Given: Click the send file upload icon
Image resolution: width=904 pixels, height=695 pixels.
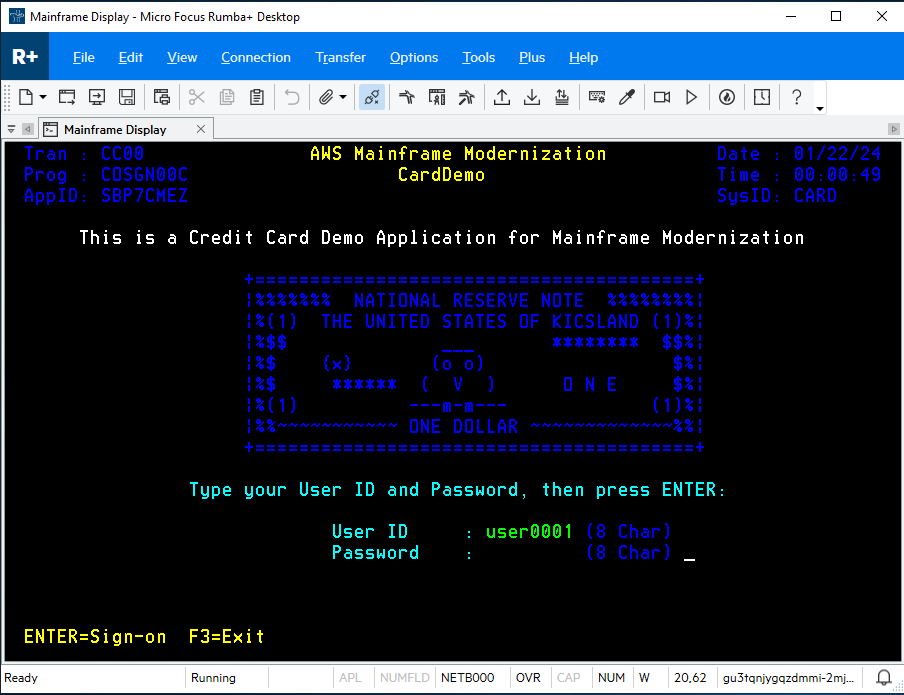Looking at the screenshot, I should click(502, 97).
